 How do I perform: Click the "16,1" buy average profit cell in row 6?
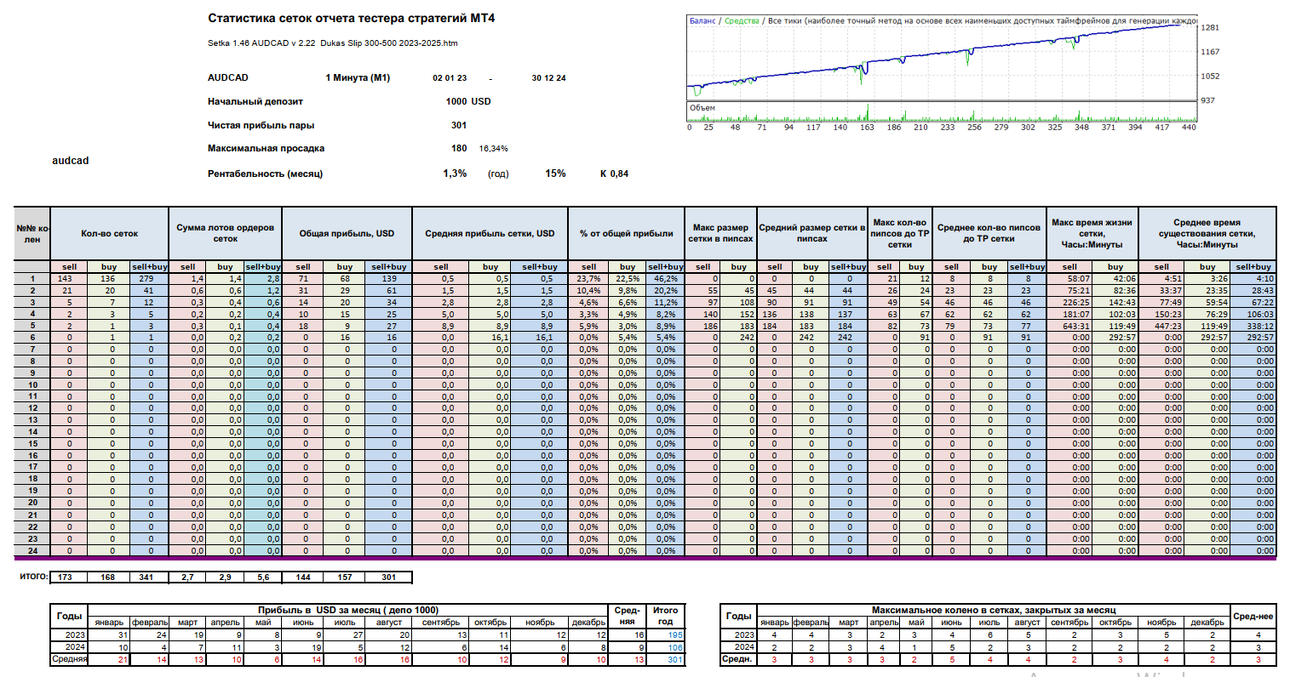[x=489, y=338]
